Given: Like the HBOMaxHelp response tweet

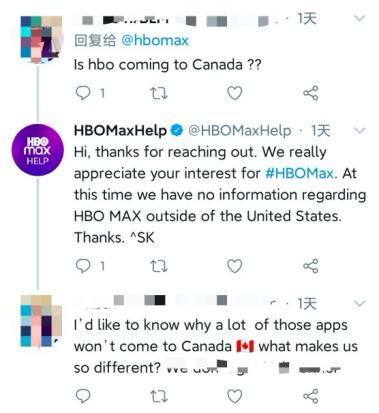Looking at the screenshot, I should [235, 266].
